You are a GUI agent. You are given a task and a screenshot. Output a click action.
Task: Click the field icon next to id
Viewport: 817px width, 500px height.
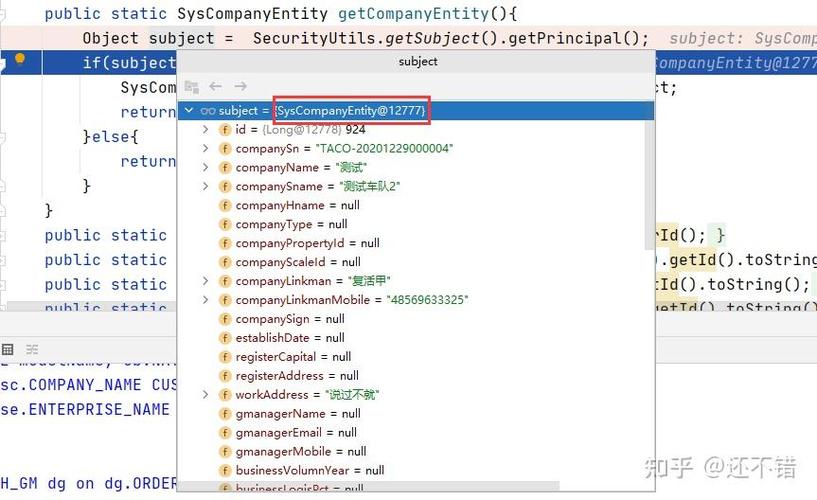pos(225,130)
